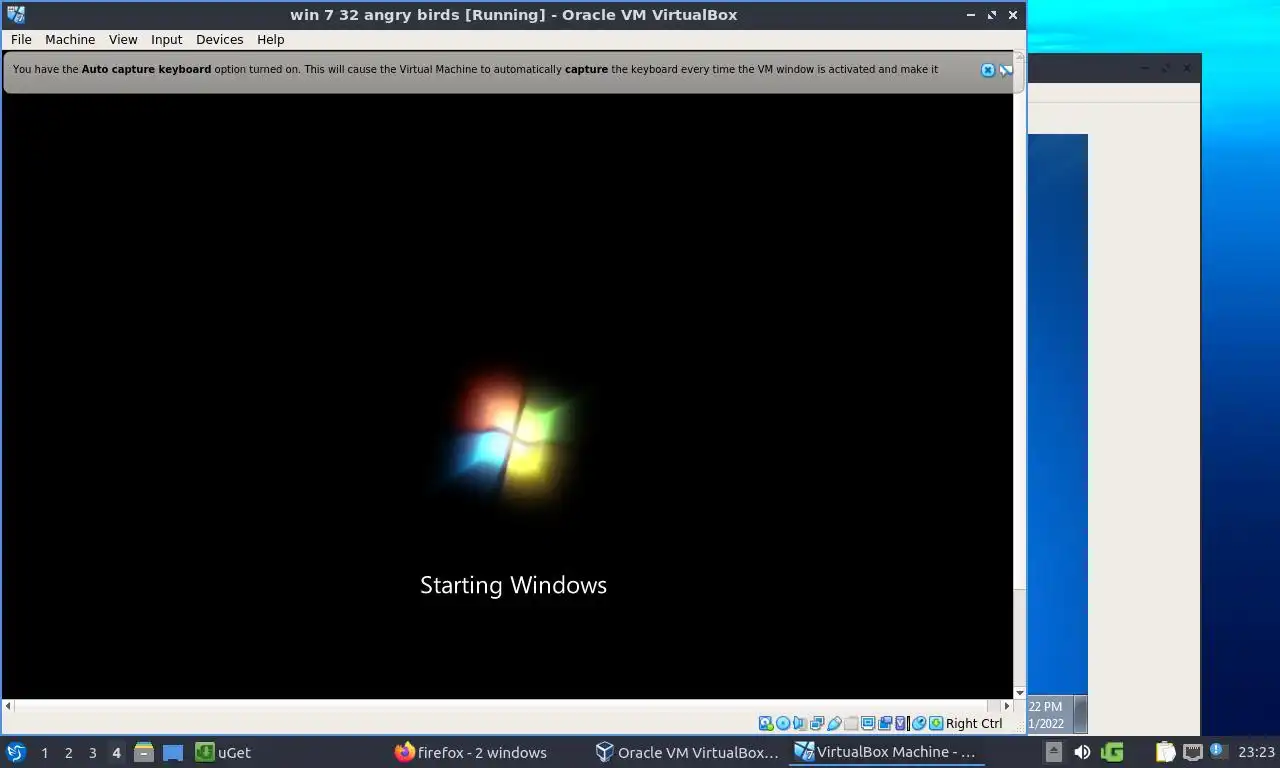Image resolution: width=1280 pixels, height=768 pixels.
Task: Switch to workspace 1
Action: click(44, 753)
